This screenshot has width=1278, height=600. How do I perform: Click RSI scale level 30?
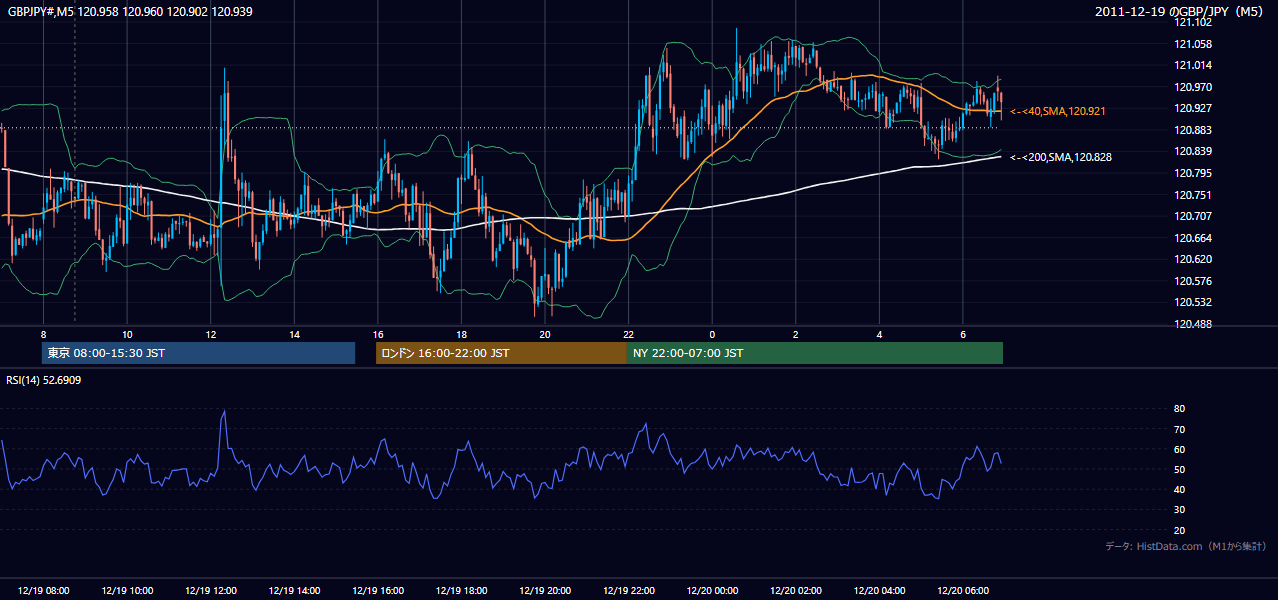[x=1179, y=510]
